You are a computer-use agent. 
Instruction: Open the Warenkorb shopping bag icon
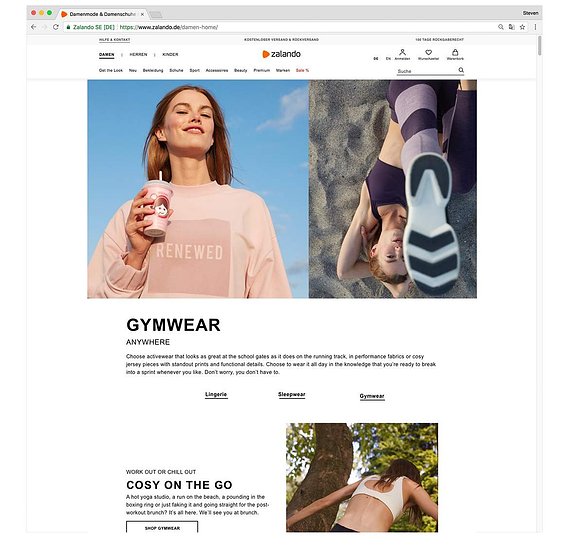click(455, 52)
